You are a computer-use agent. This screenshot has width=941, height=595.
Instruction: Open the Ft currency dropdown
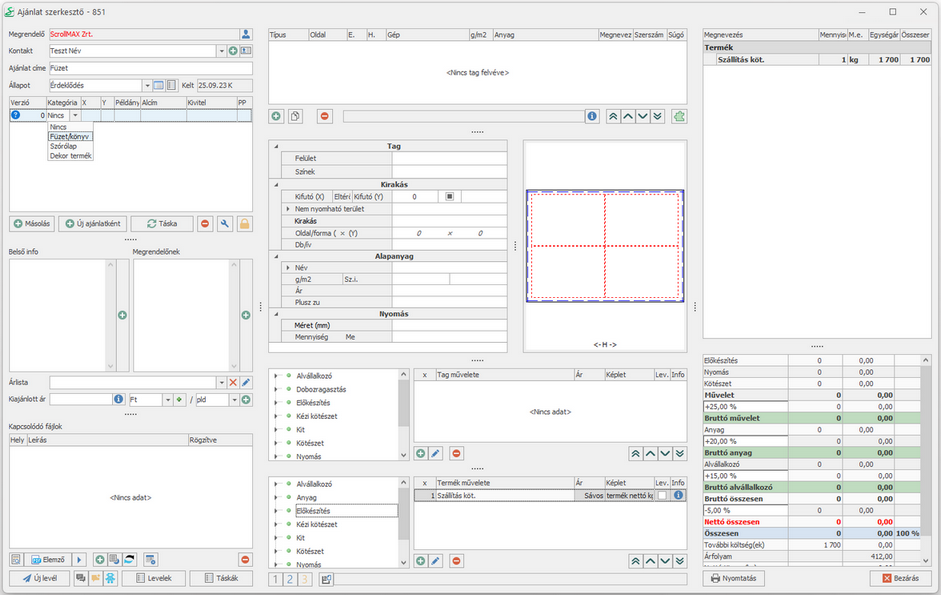click(x=166, y=400)
